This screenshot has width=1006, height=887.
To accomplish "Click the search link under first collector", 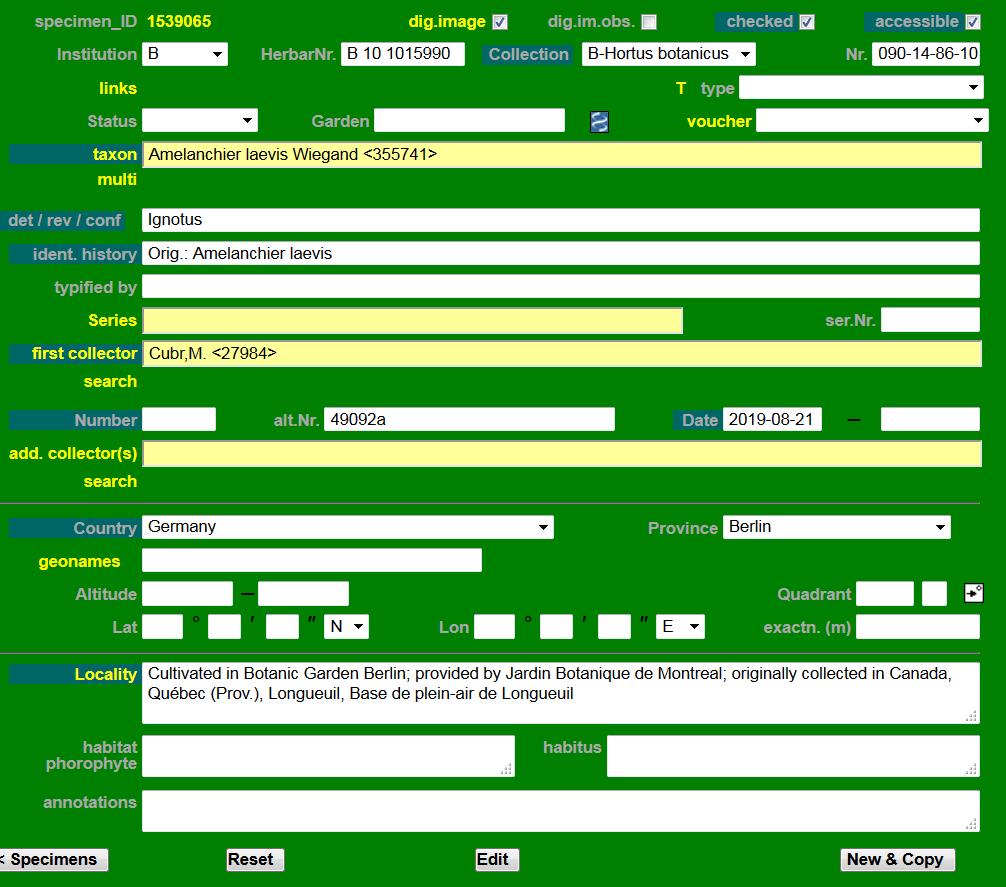I will click(x=110, y=381).
